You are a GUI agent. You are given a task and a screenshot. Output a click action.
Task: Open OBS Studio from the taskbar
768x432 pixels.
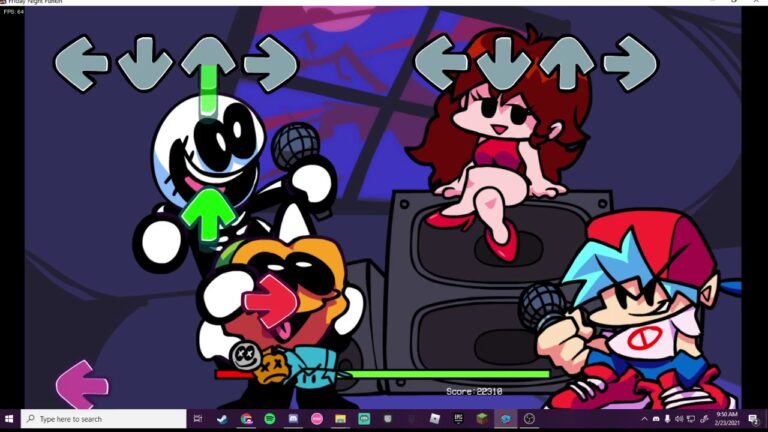coord(529,419)
